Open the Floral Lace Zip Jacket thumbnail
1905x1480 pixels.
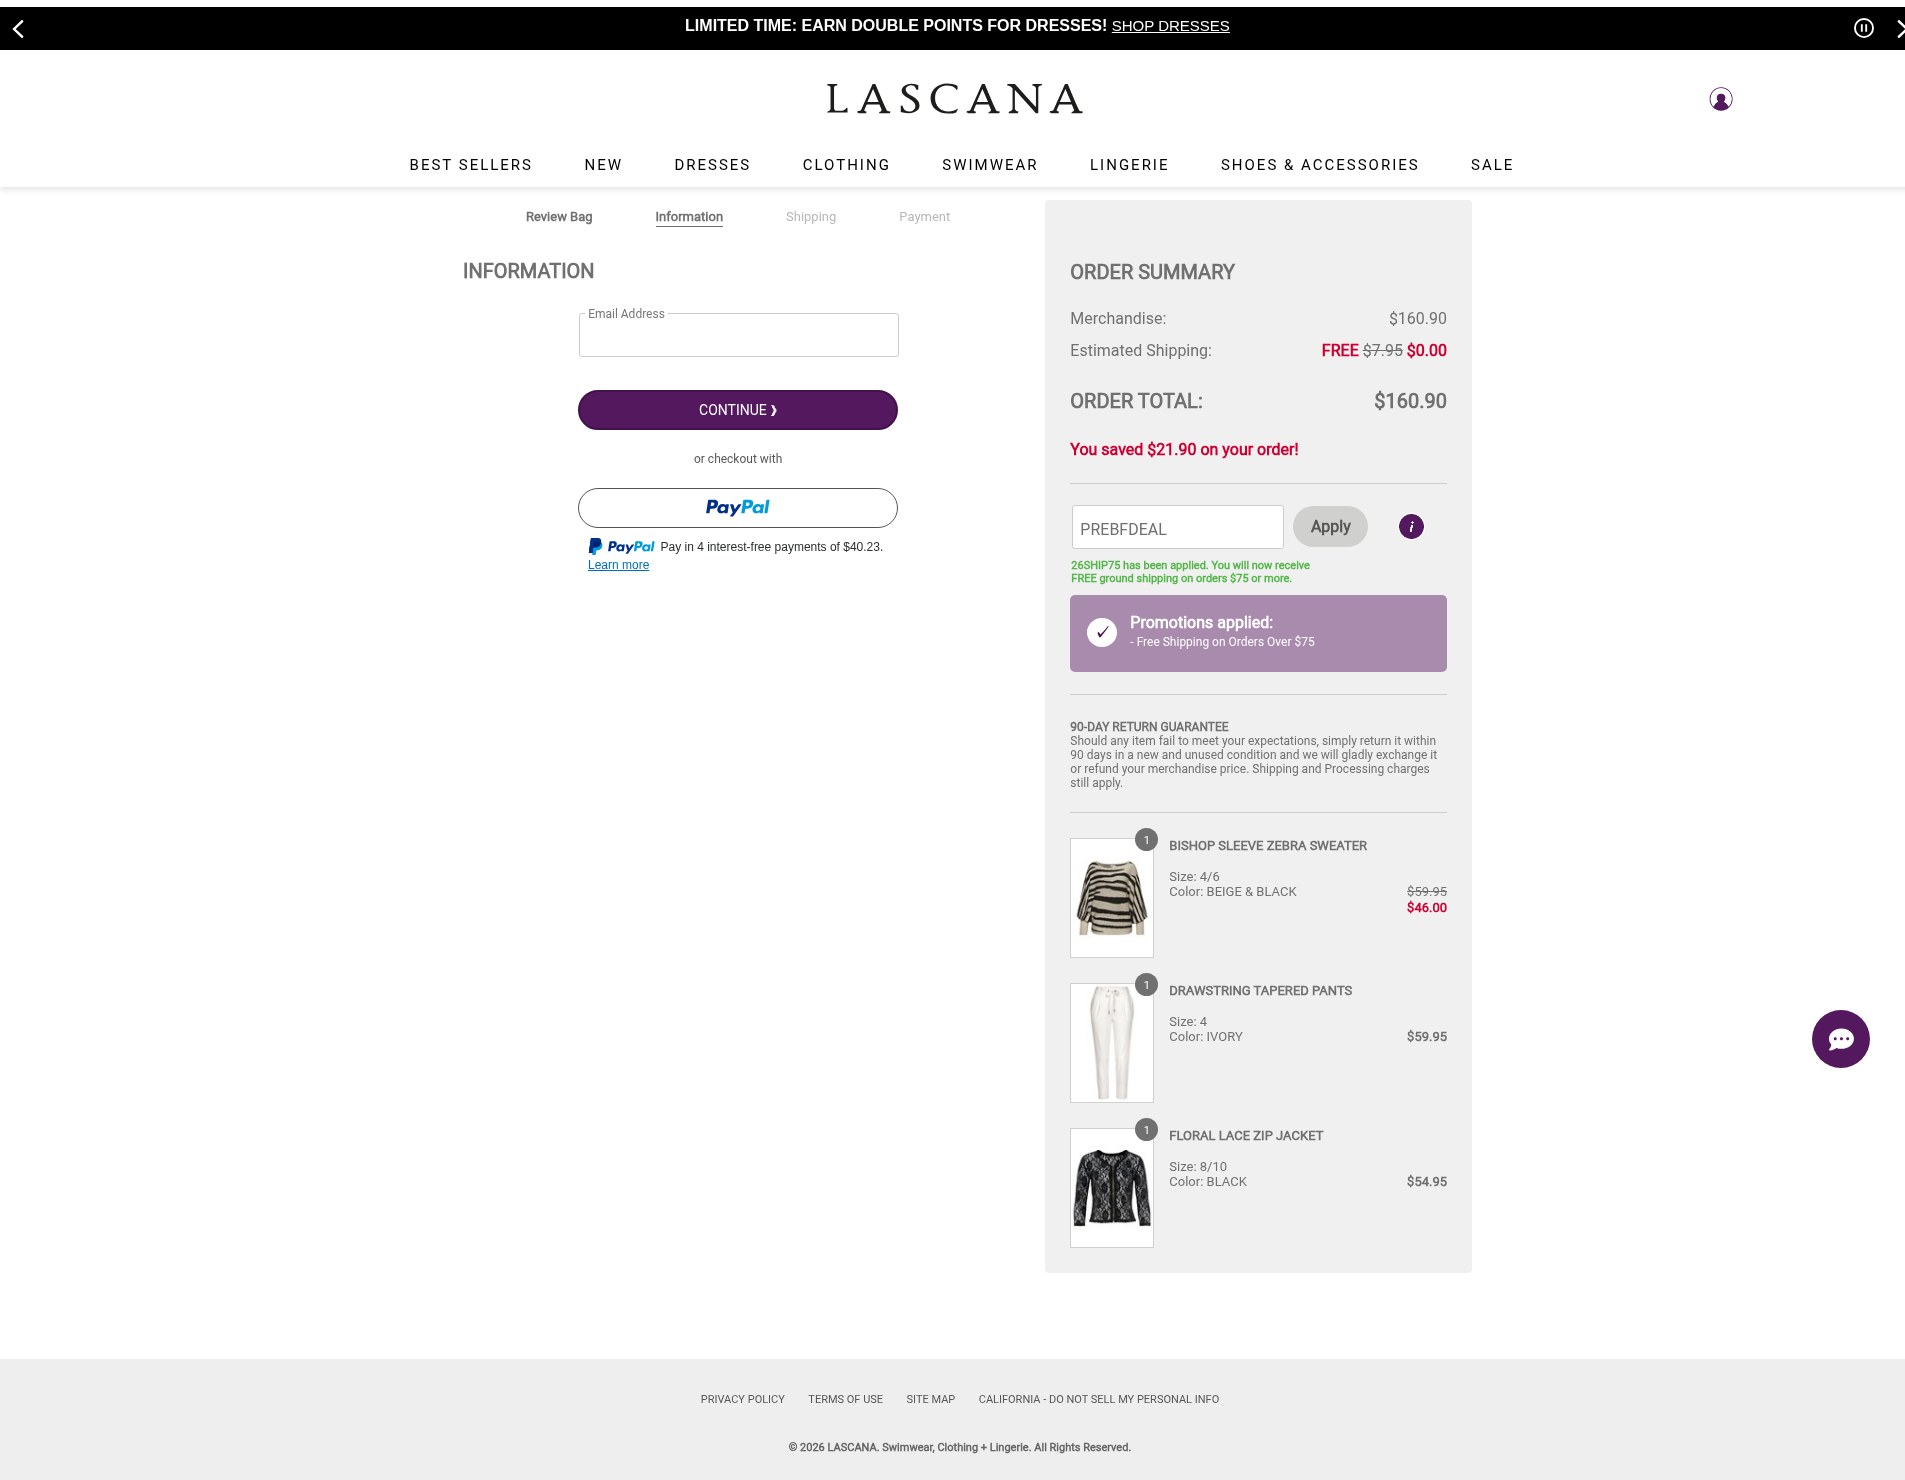1111,1188
